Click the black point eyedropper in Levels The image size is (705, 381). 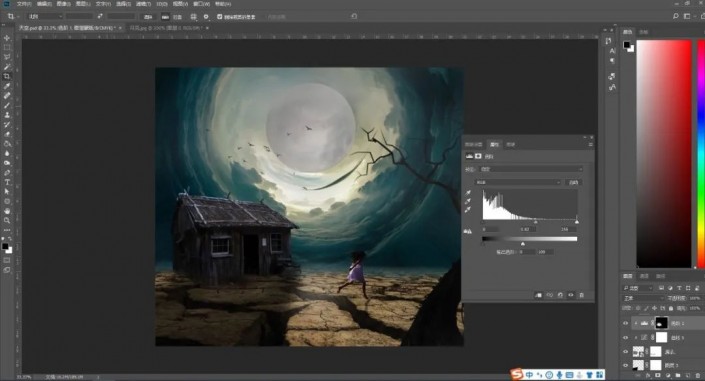click(x=468, y=193)
